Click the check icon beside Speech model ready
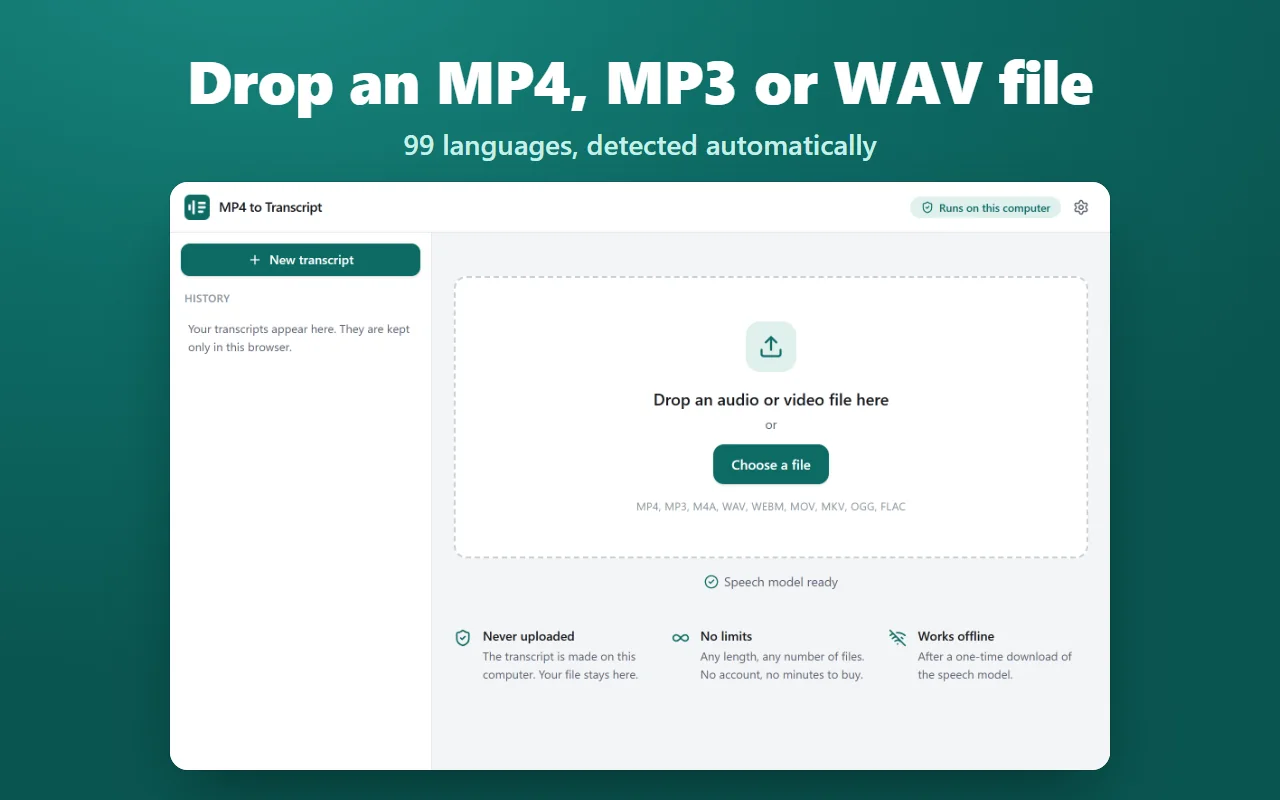 pos(711,582)
